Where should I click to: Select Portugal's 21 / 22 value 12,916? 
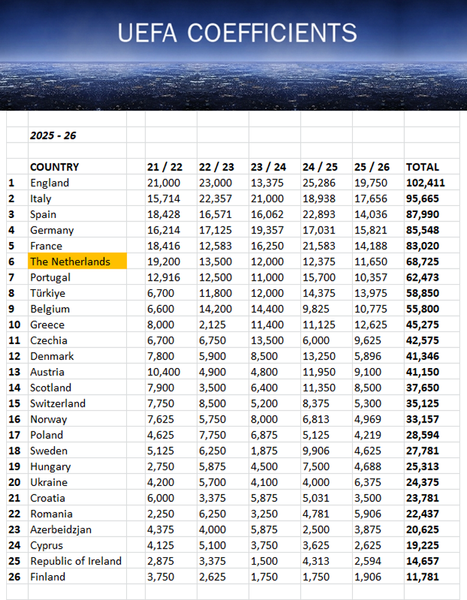click(x=163, y=277)
